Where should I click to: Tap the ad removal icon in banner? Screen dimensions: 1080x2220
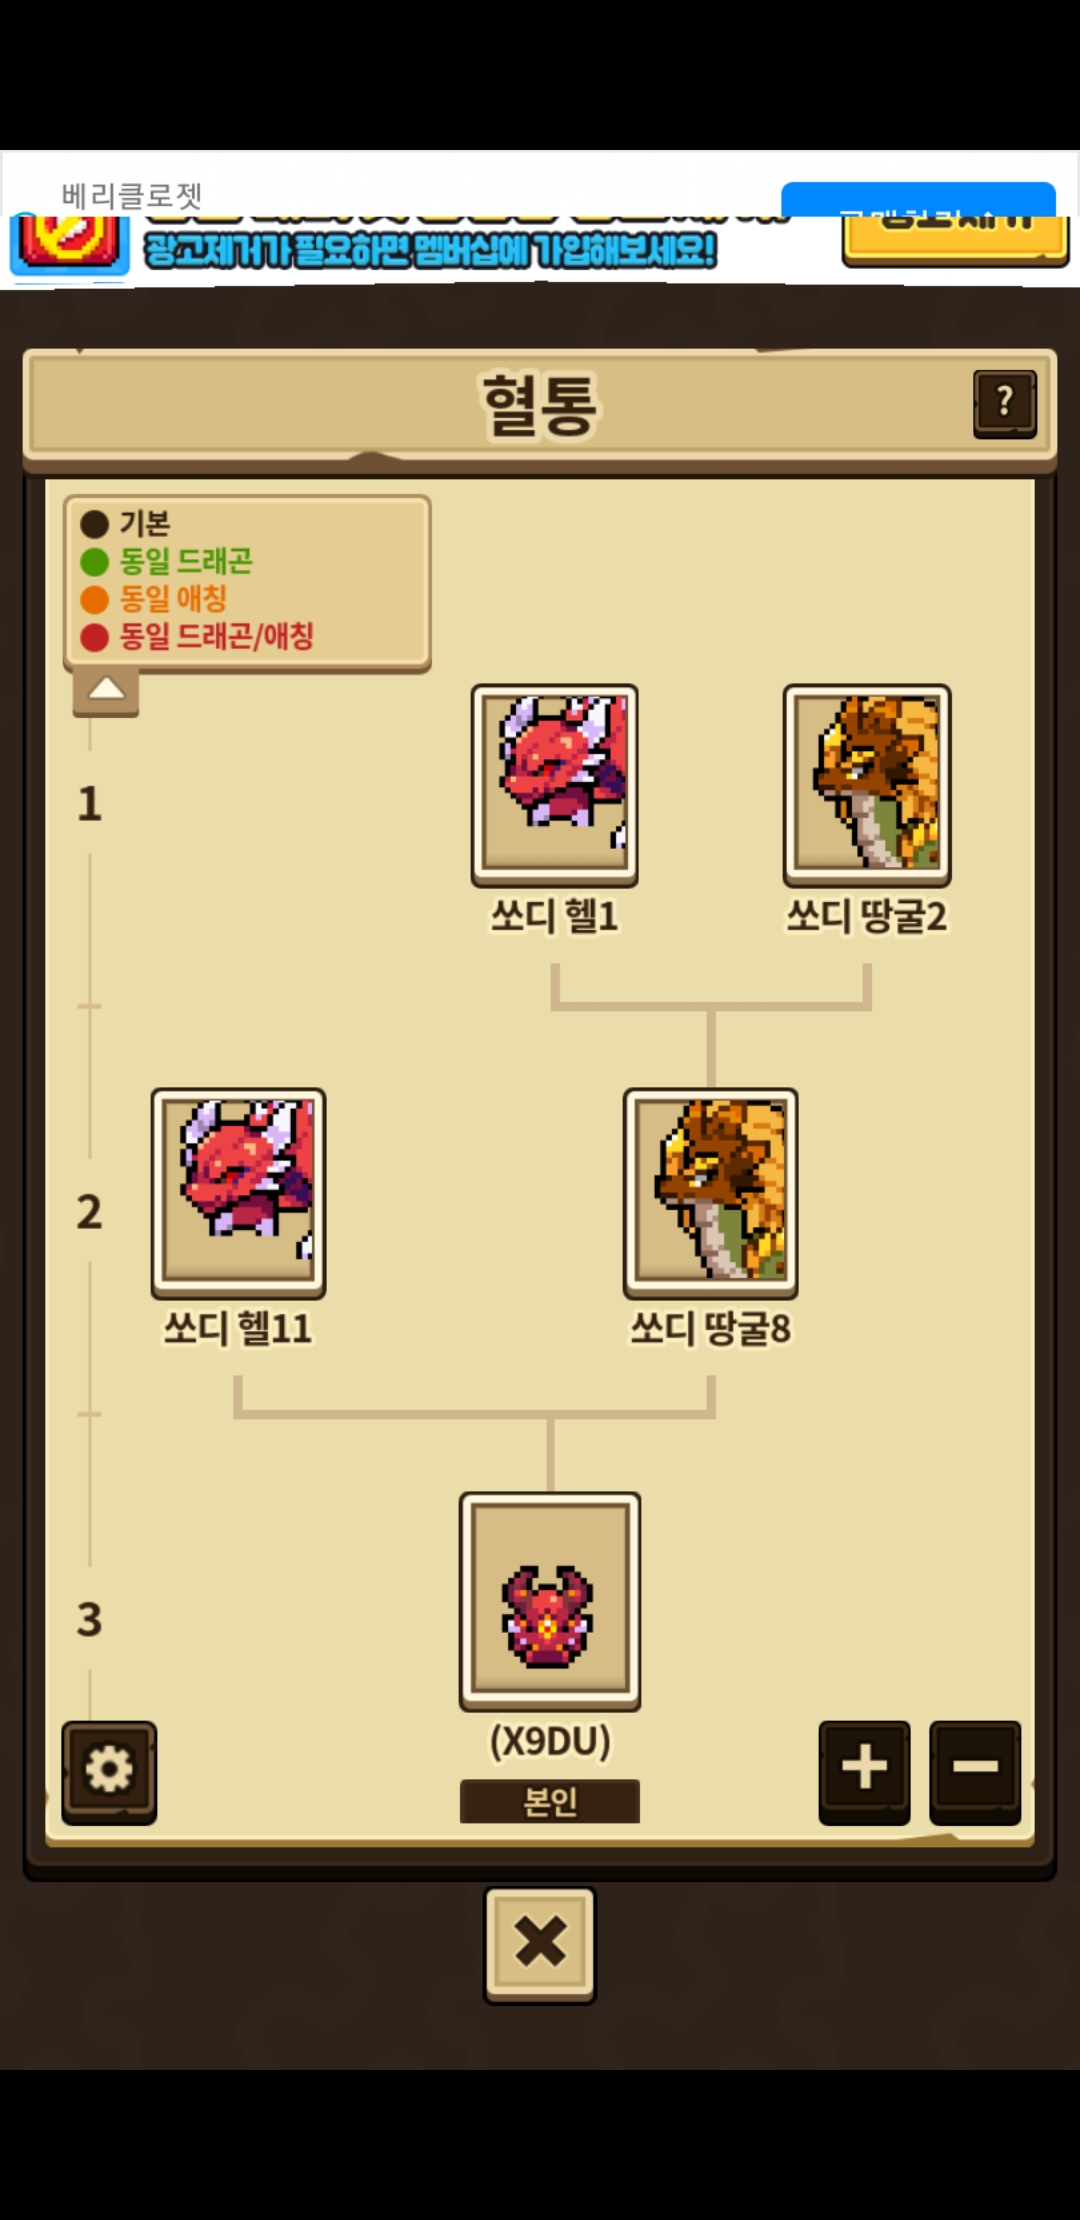point(69,243)
